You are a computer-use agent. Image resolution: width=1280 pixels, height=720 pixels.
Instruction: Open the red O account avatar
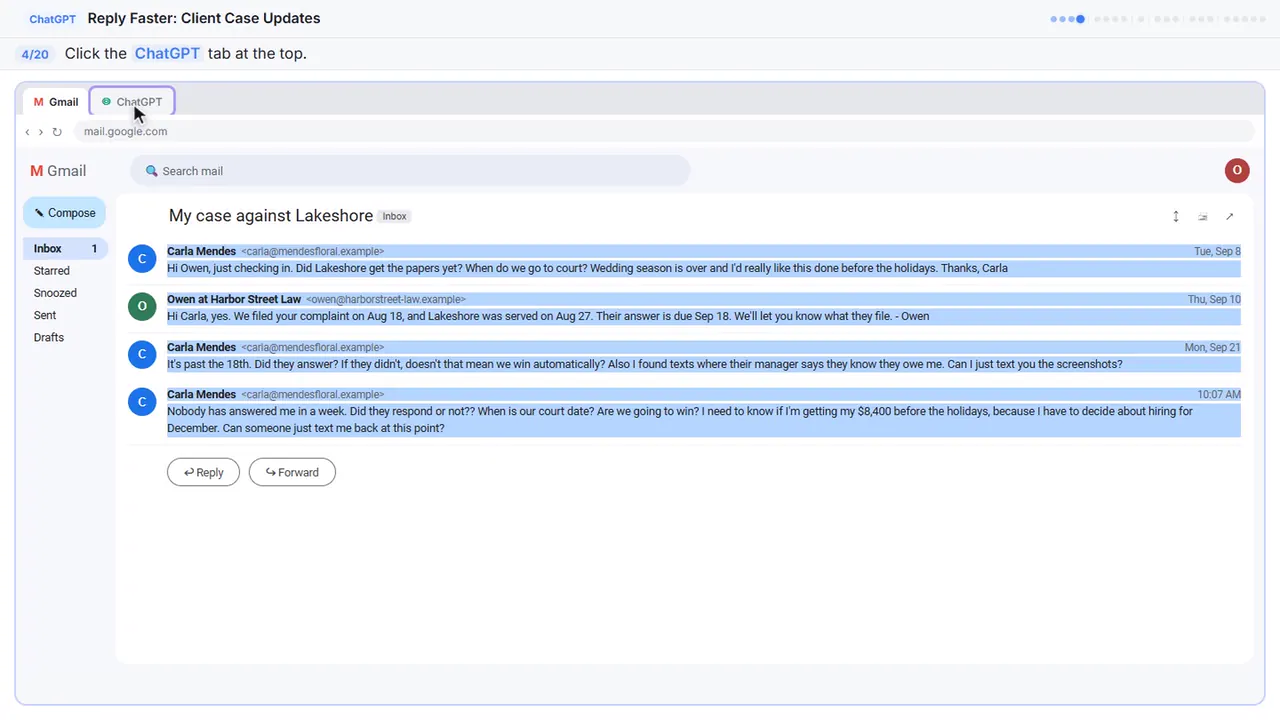(1237, 171)
